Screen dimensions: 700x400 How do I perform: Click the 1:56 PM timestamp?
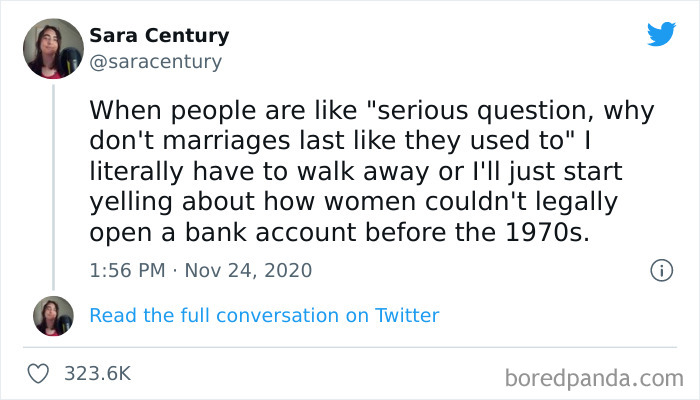127,270
